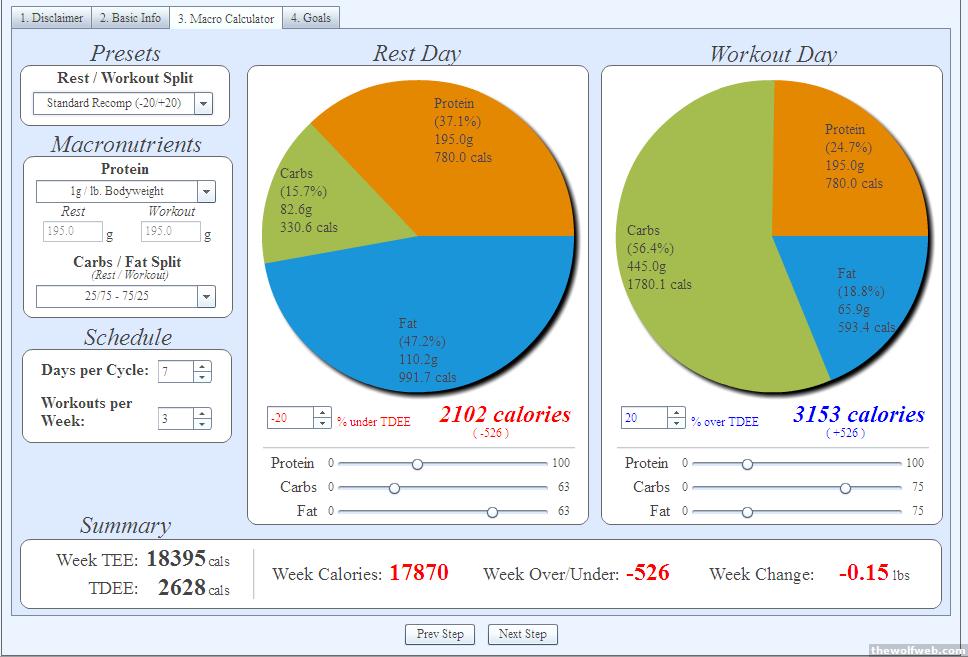Click the Days per Cycle input field
Screen dimensions: 968x657
[x=175, y=371]
